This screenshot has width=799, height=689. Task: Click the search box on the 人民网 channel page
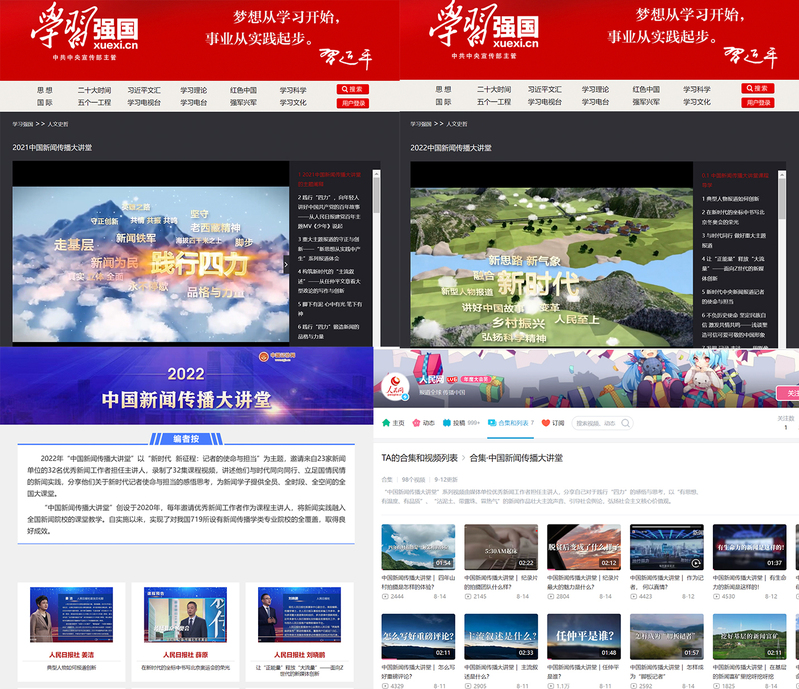[602, 423]
